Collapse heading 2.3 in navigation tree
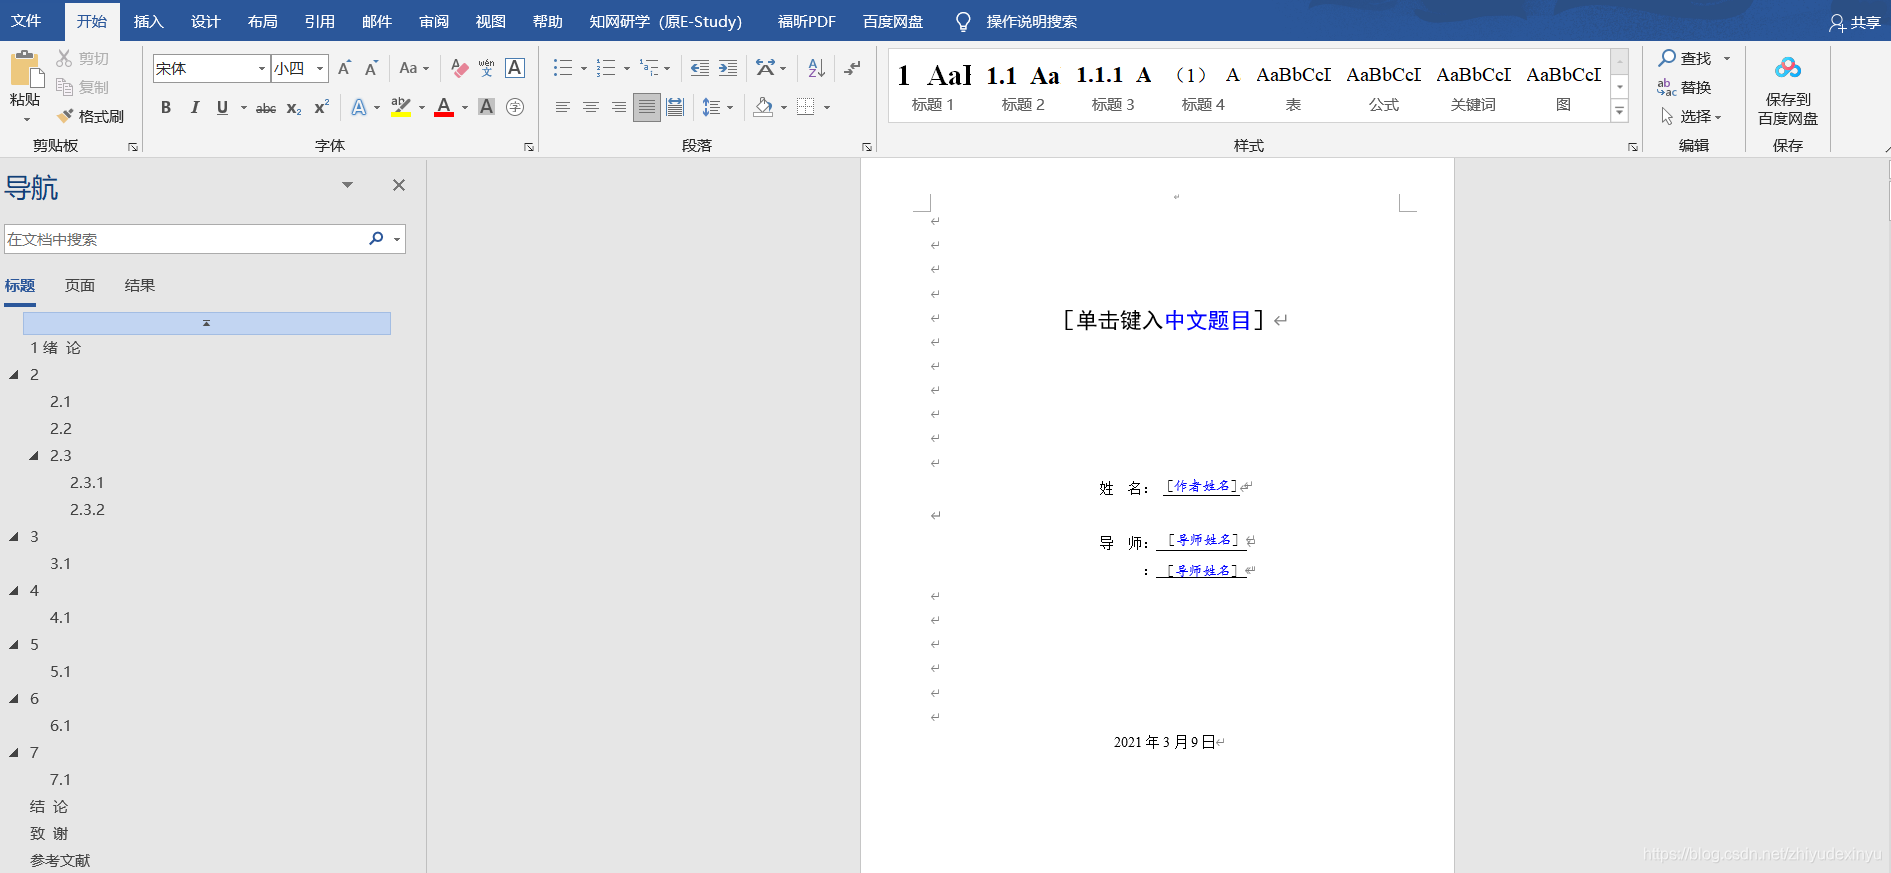Image resolution: width=1891 pixels, height=873 pixels. (34, 456)
